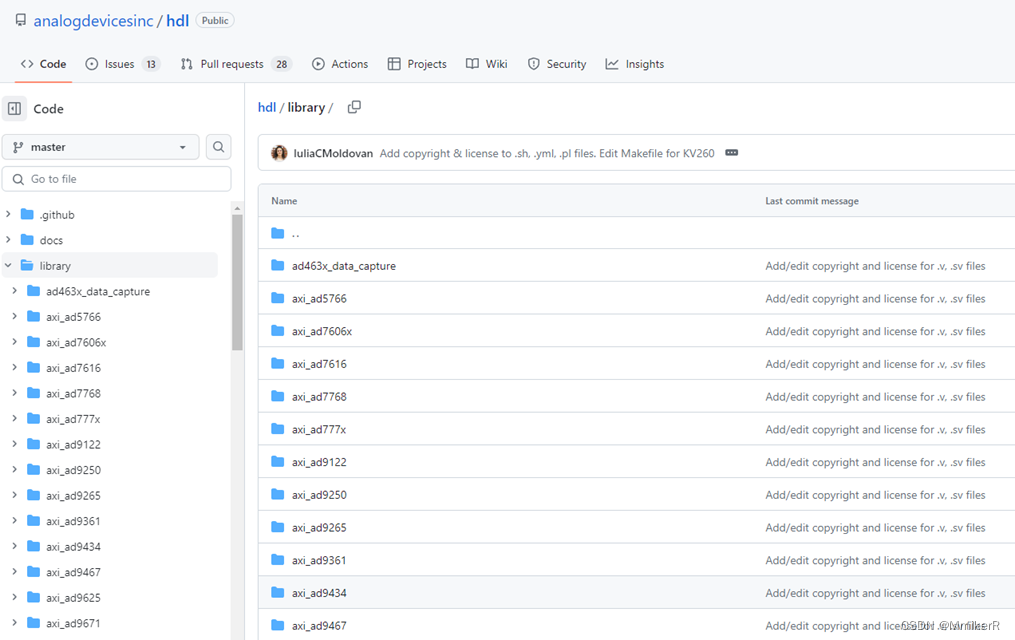Open IuliaCMoldovan author profile link
The width and height of the screenshot is (1015, 640).
click(x=333, y=153)
